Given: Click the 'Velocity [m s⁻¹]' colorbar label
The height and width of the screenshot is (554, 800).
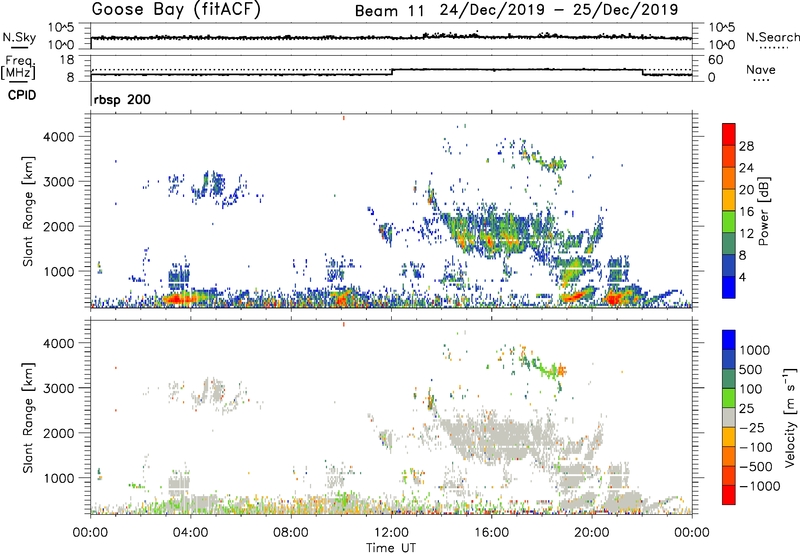Looking at the screenshot, I should point(790,417).
